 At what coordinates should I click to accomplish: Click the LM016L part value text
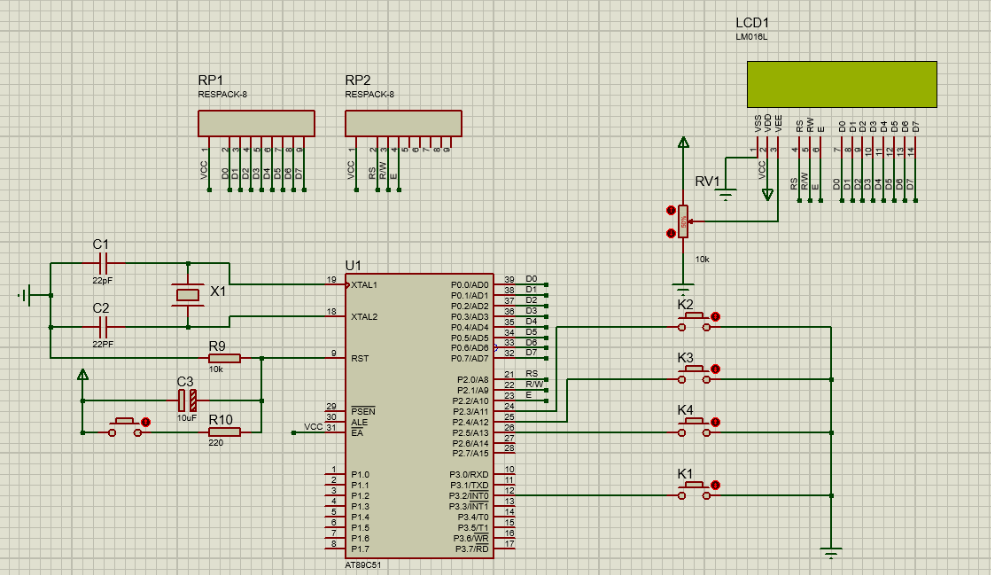pos(751,37)
